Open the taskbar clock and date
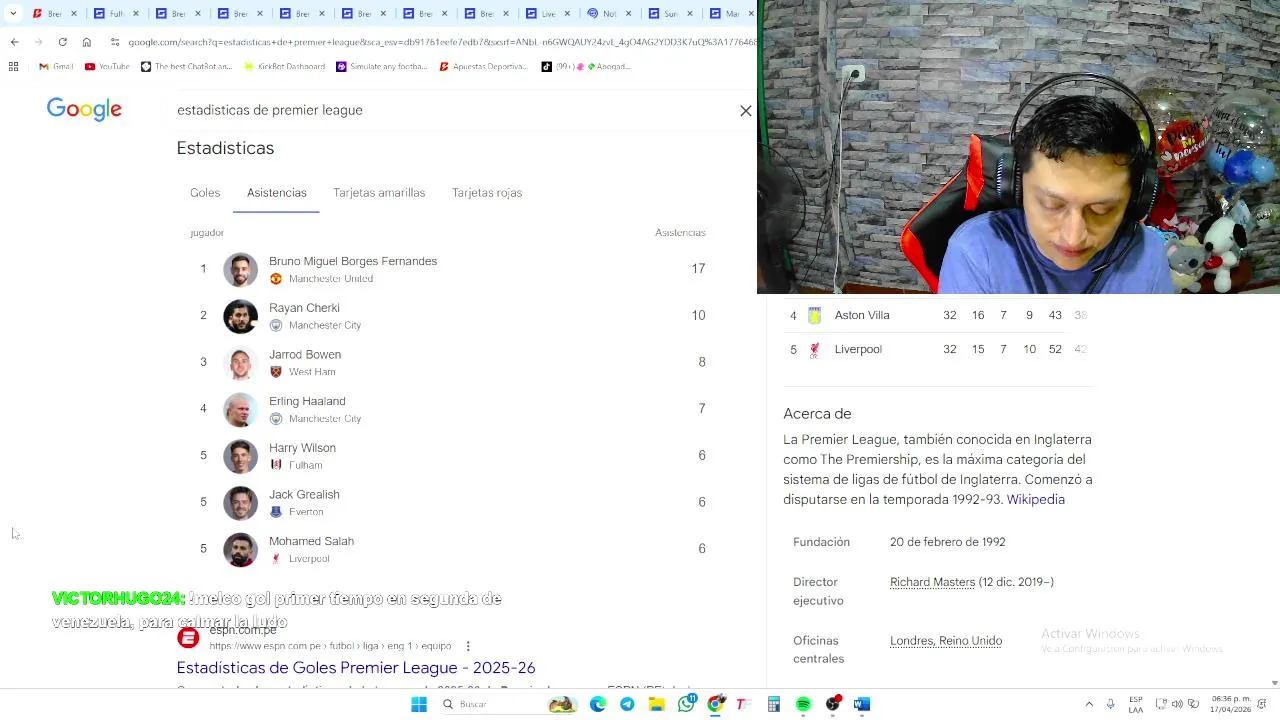Screen dimensions: 1280x720 click(1231, 704)
